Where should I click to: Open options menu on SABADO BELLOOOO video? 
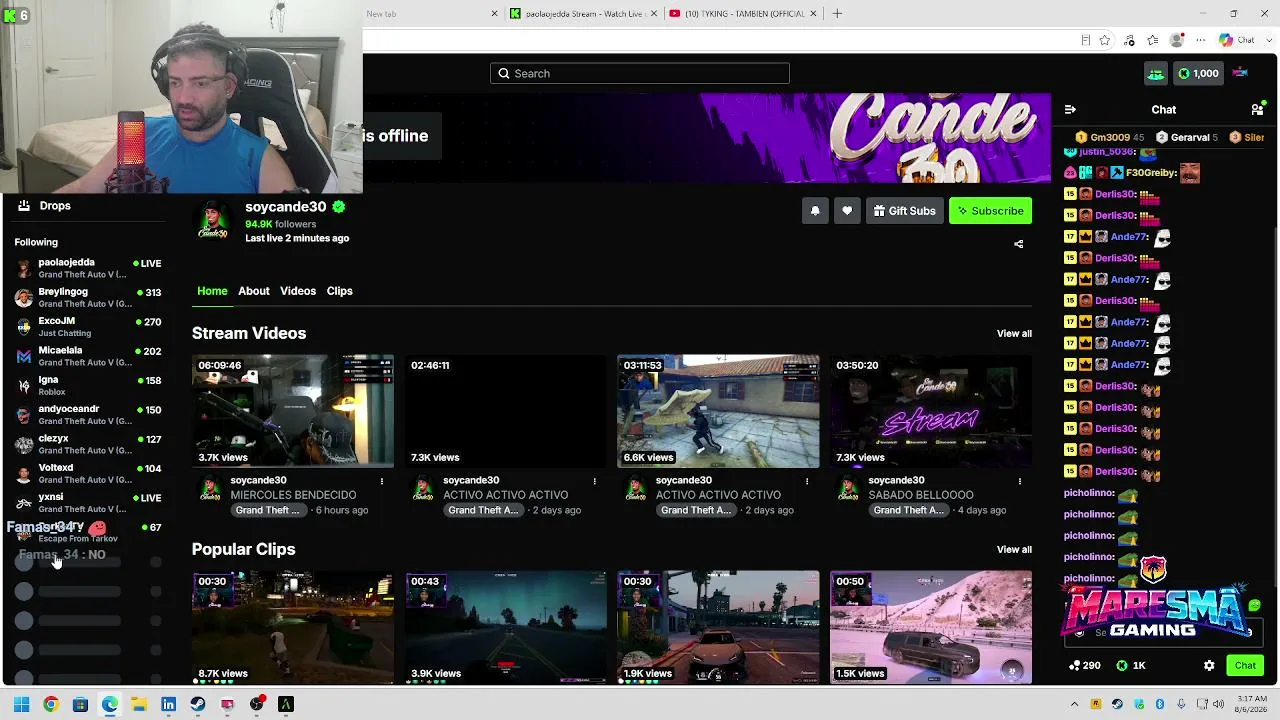click(1019, 481)
